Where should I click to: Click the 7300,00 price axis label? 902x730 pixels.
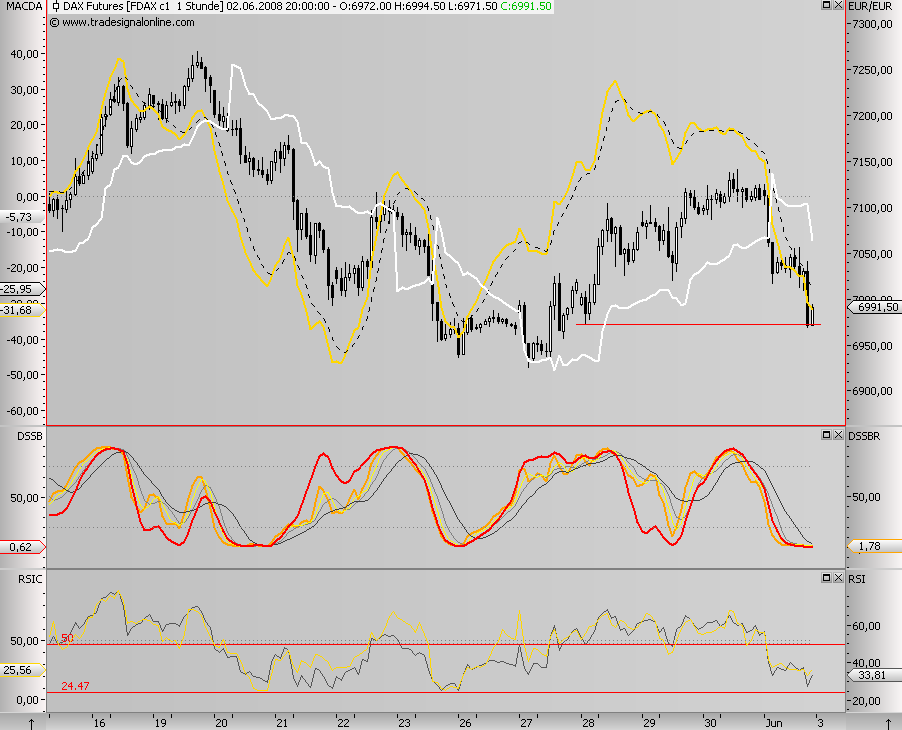click(872, 24)
